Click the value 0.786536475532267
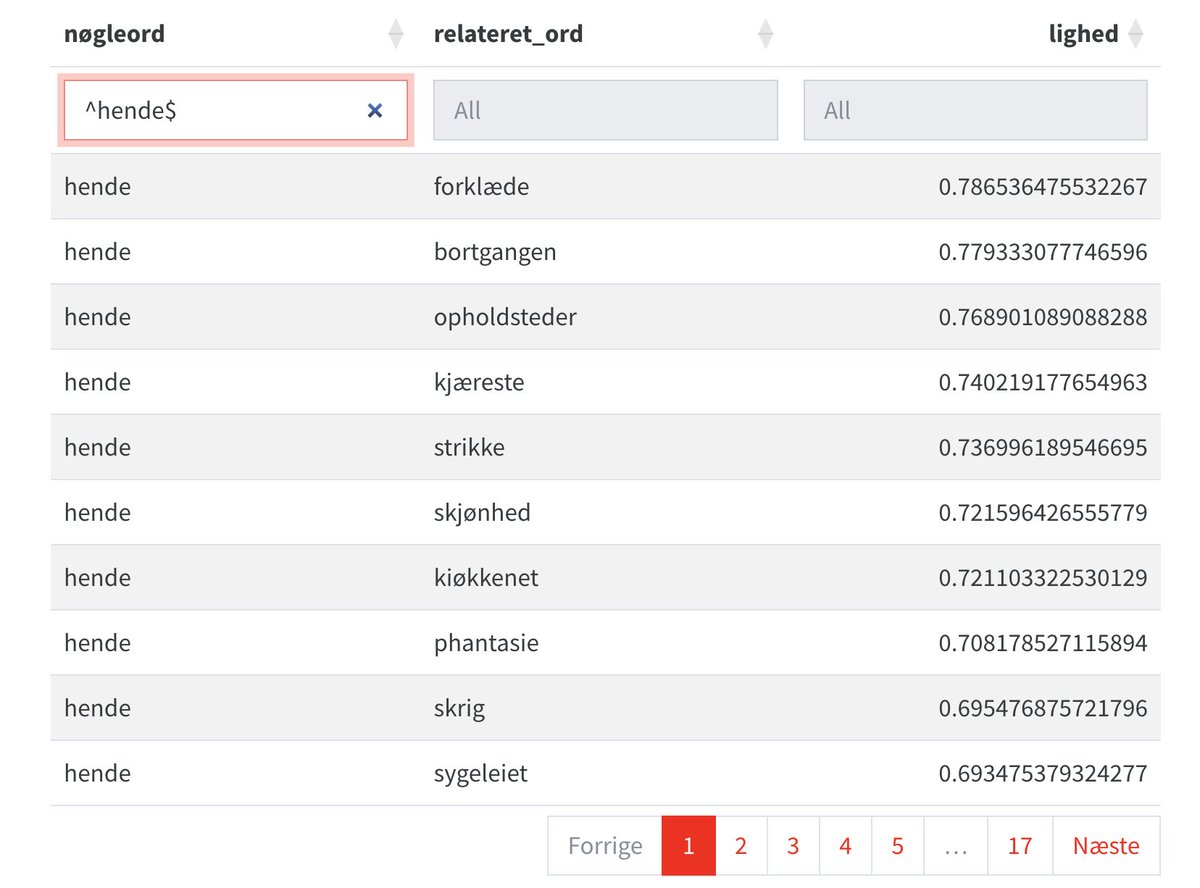Image resolution: width=1200 pixels, height=888 pixels. [1043, 187]
